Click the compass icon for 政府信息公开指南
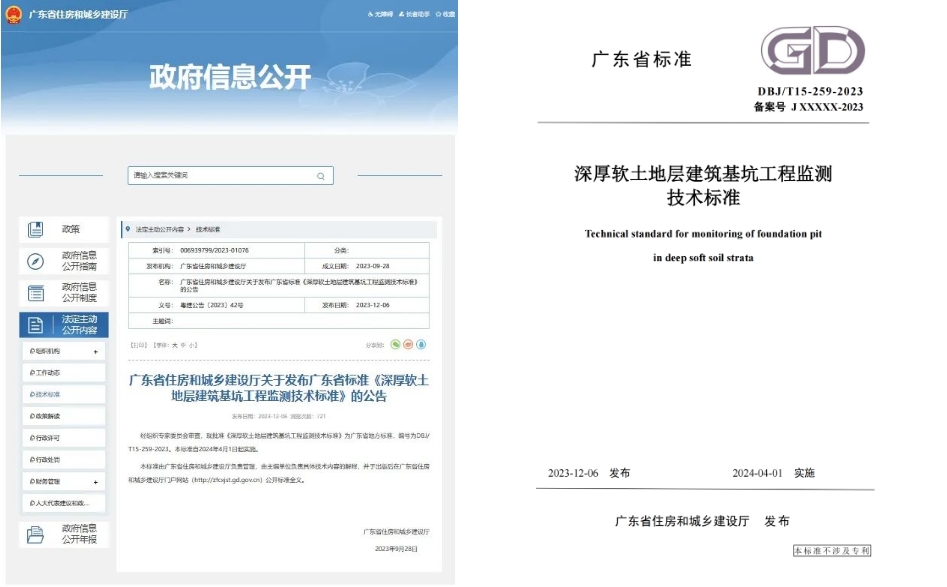 [x=36, y=262]
